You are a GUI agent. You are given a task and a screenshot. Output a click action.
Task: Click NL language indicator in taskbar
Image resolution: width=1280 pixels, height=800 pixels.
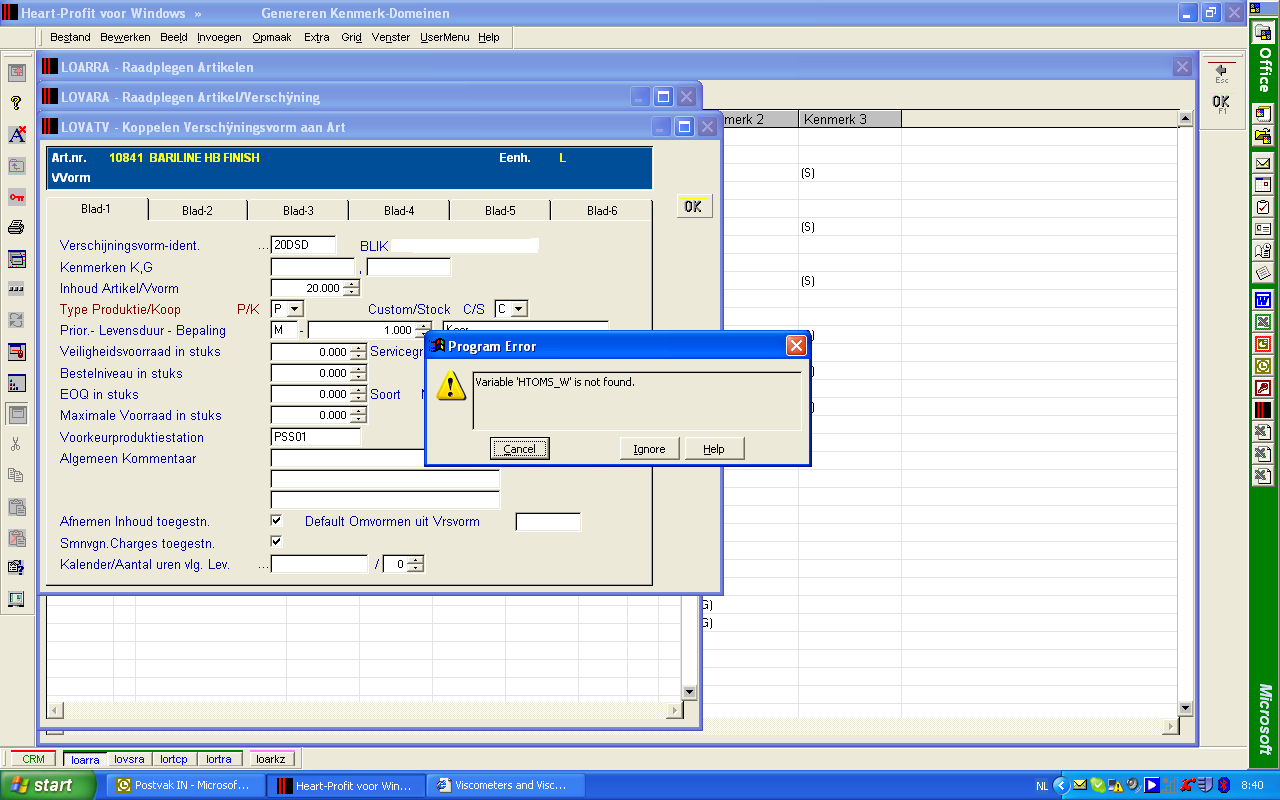(x=1042, y=786)
